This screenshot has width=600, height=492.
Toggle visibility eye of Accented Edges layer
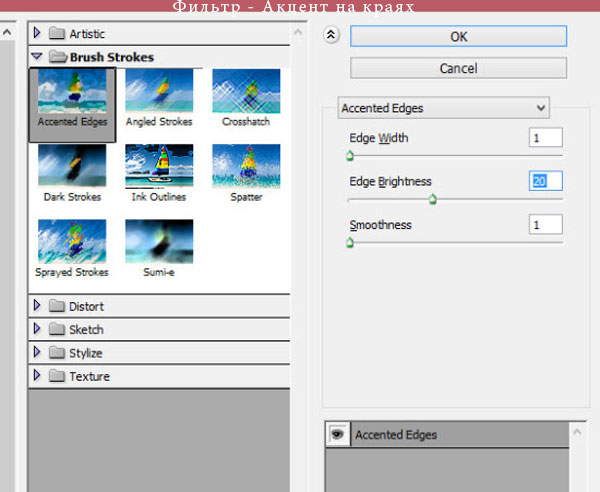pyautogui.click(x=338, y=434)
